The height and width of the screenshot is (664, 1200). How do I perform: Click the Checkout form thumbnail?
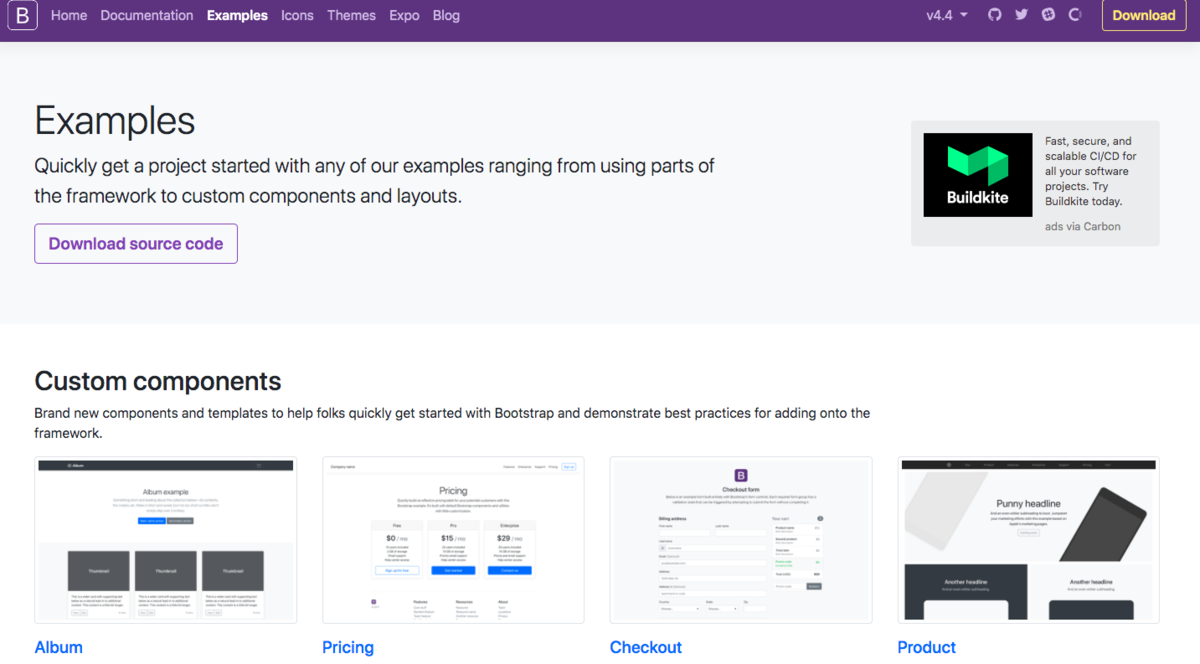point(741,540)
